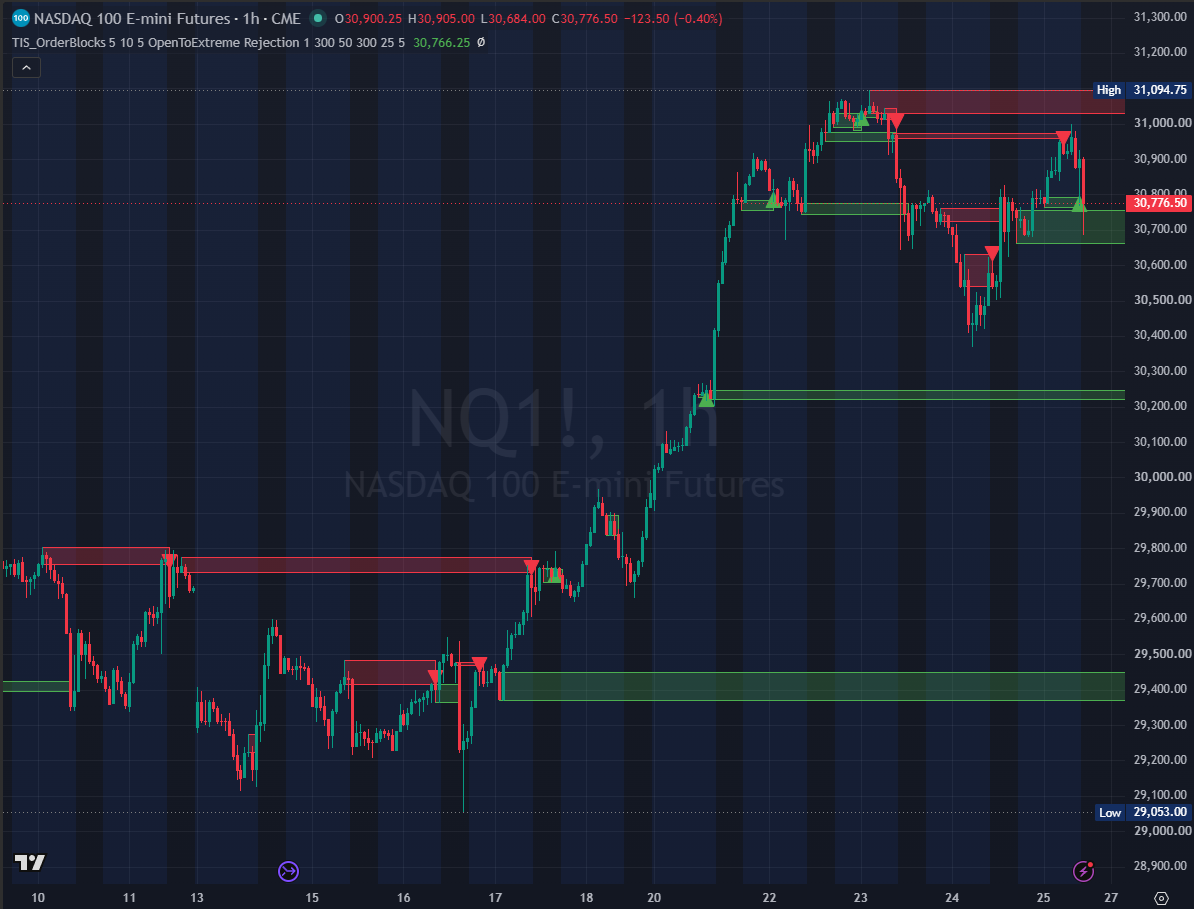Click the change value −123.50 (−0.40%)
Viewport: 1194px width, 909px height.
click(x=673, y=18)
